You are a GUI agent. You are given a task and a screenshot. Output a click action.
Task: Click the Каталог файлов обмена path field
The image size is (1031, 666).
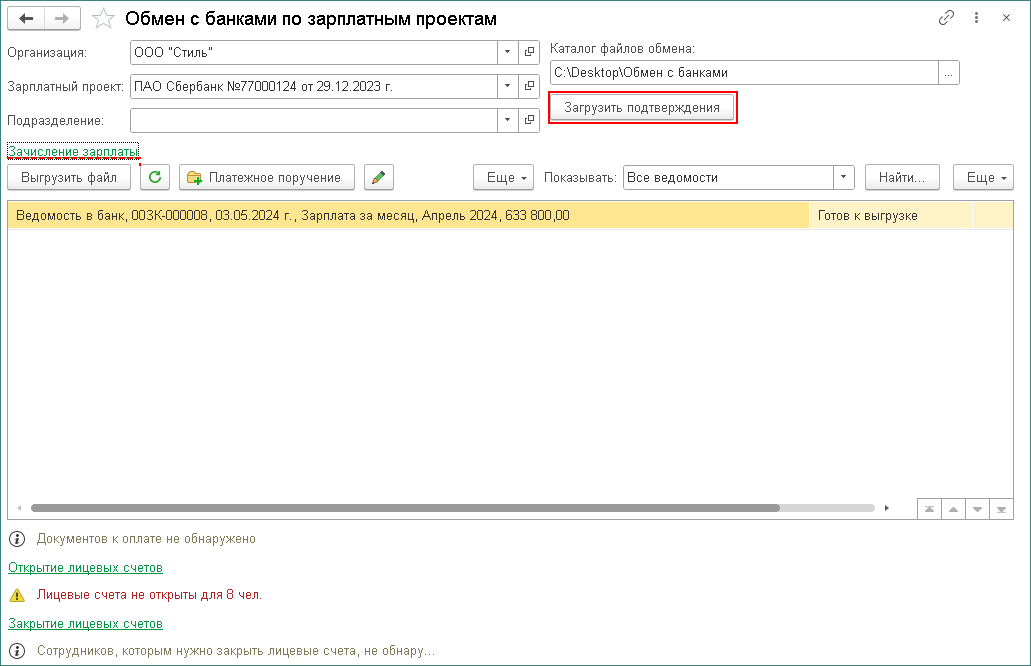[744, 72]
